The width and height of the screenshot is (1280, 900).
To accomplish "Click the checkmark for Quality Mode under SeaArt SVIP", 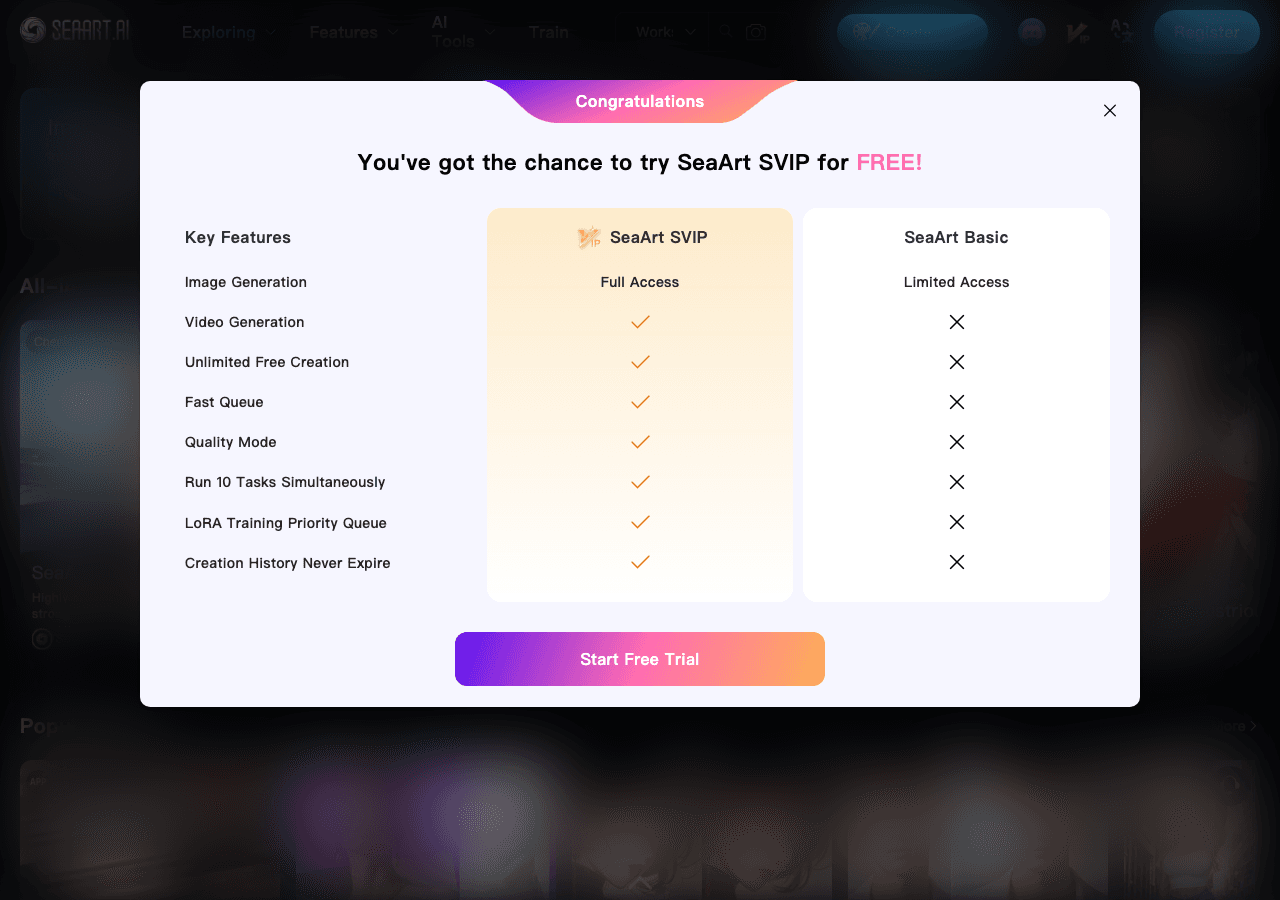I will coord(639,442).
